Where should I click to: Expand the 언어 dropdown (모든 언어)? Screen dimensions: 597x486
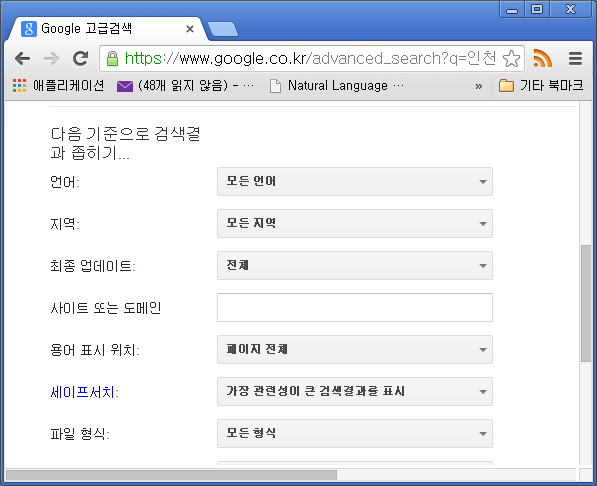(x=355, y=182)
